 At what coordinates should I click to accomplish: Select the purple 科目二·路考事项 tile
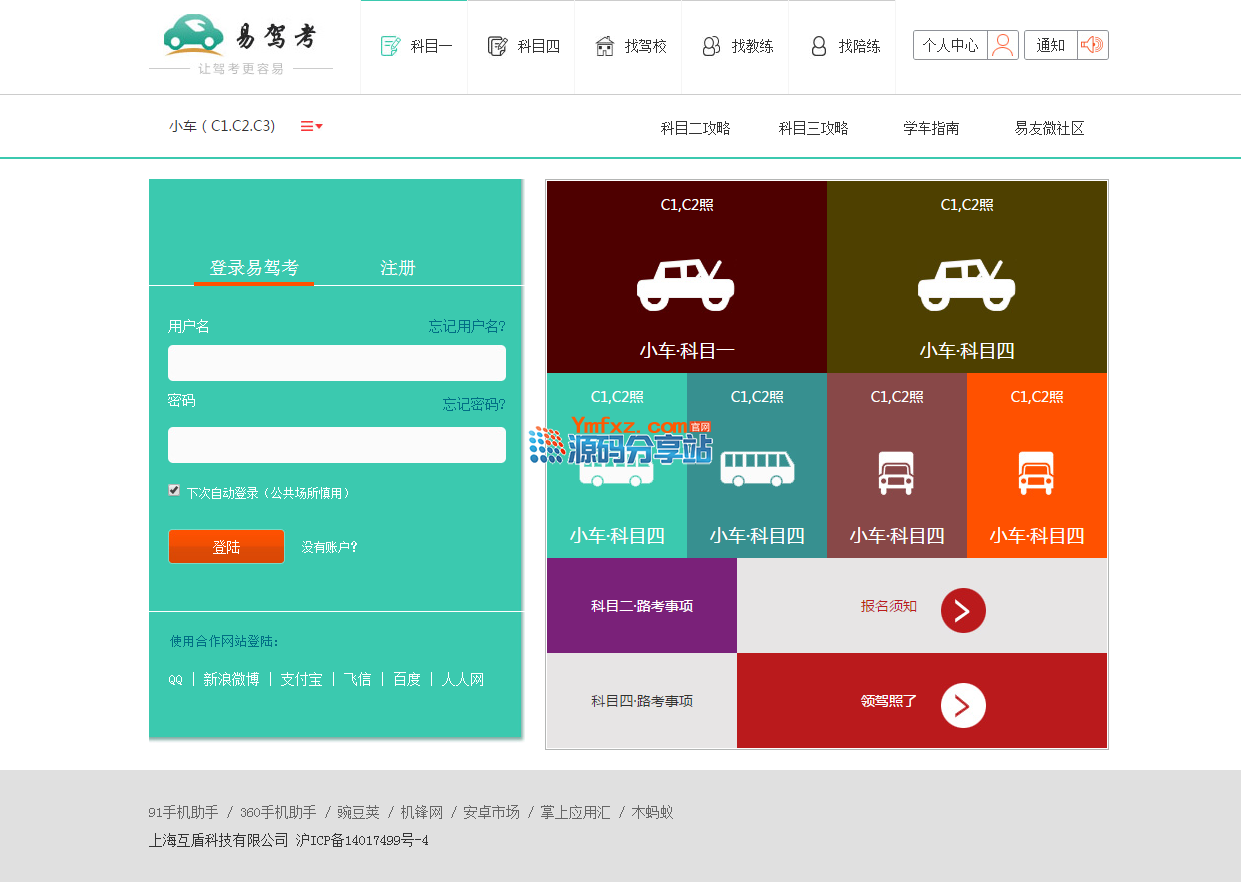point(641,606)
